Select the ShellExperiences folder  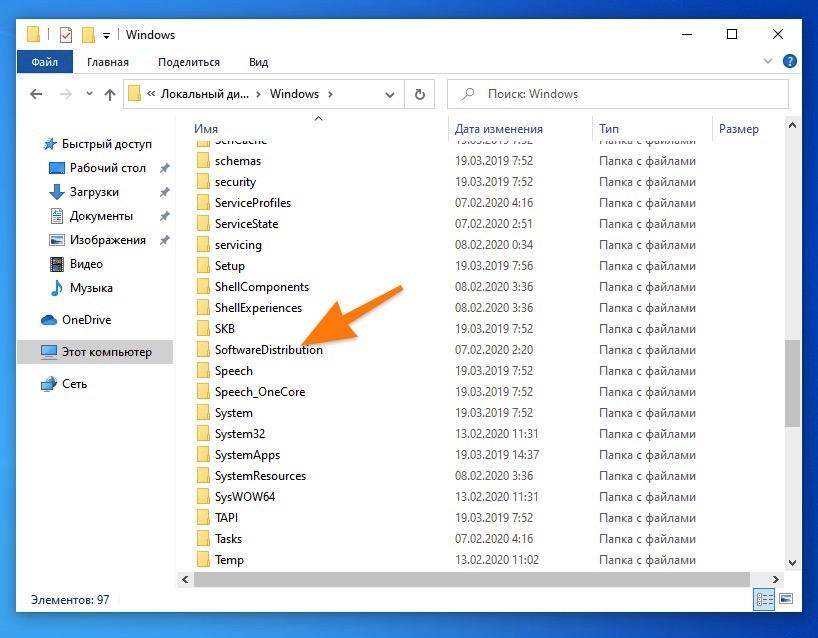tap(258, 308)
